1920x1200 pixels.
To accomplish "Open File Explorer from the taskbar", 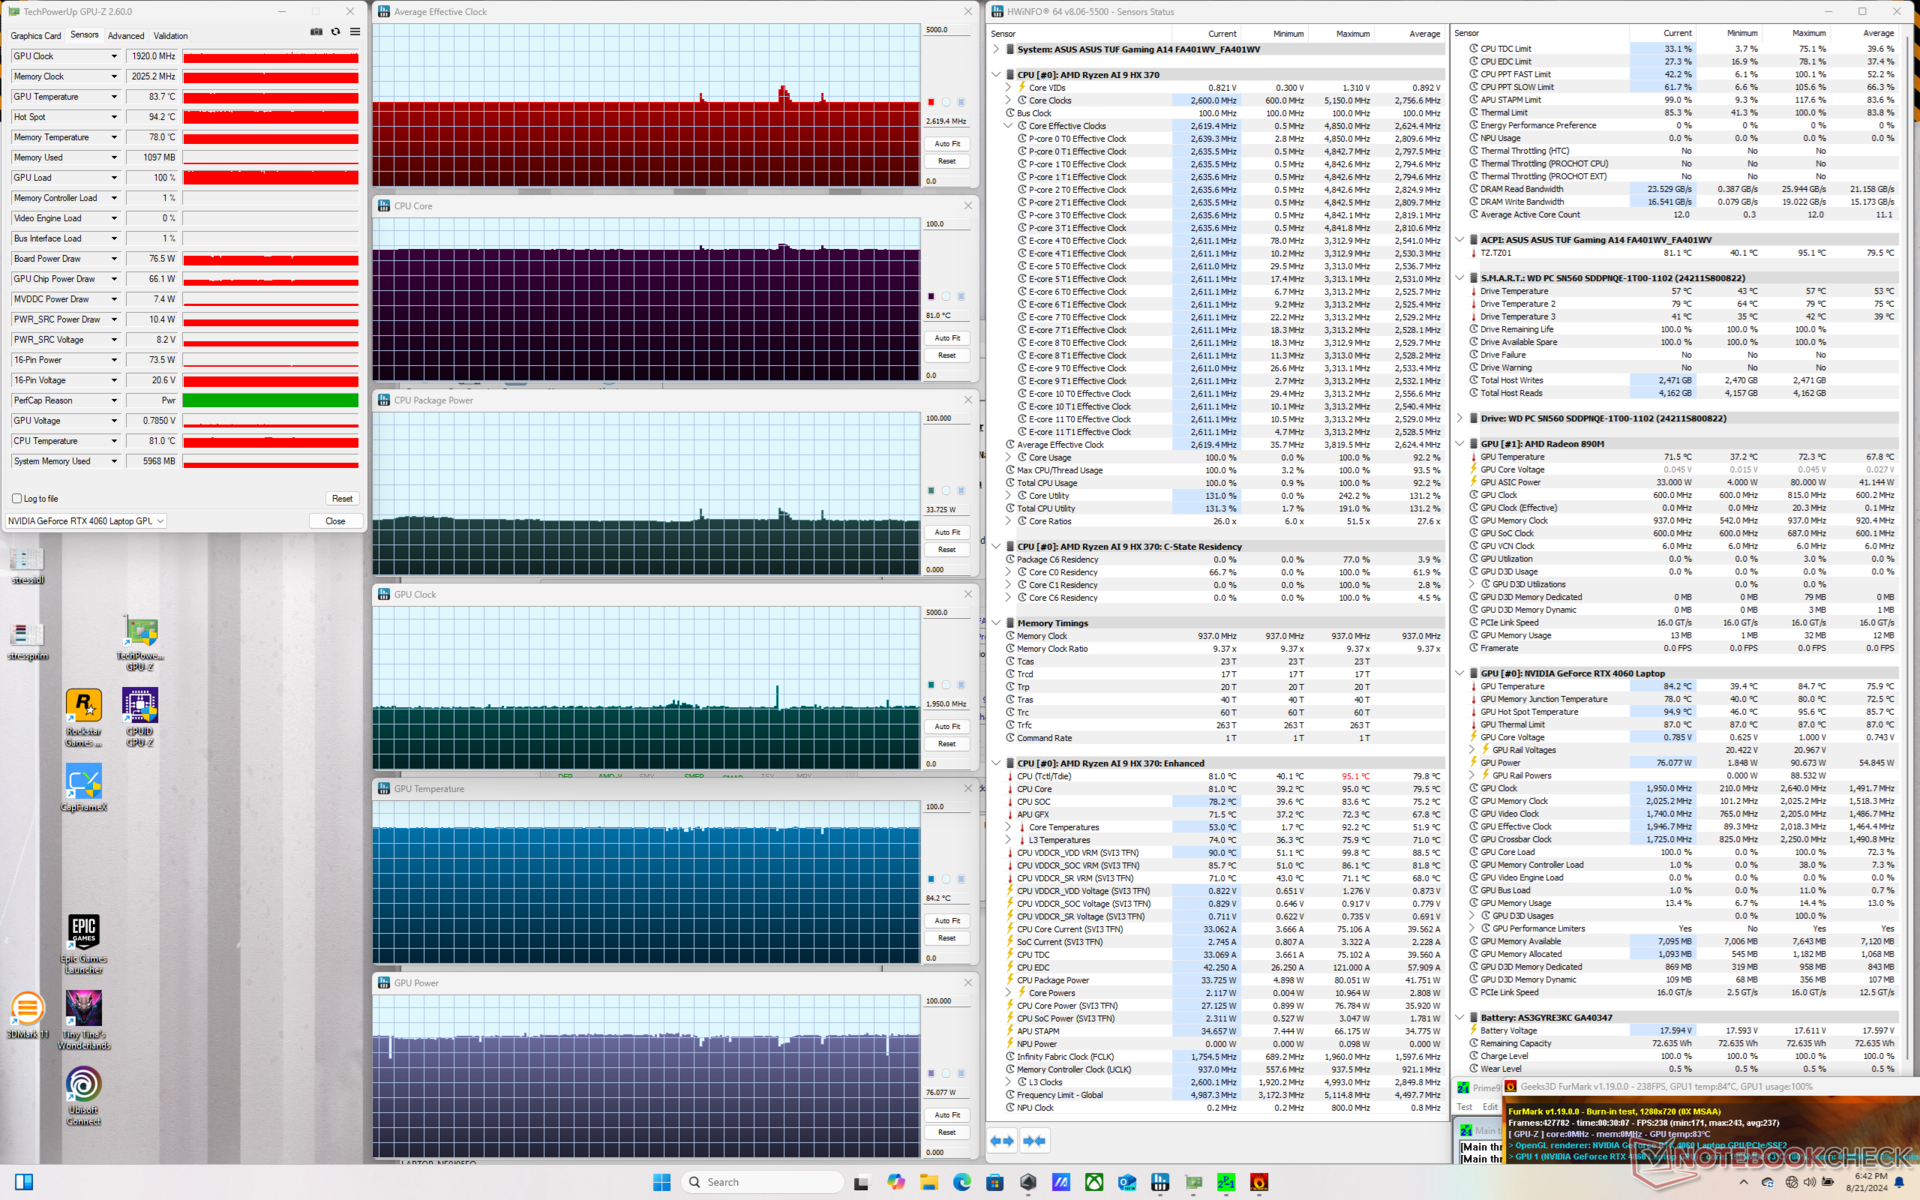I will (928, 1182).
